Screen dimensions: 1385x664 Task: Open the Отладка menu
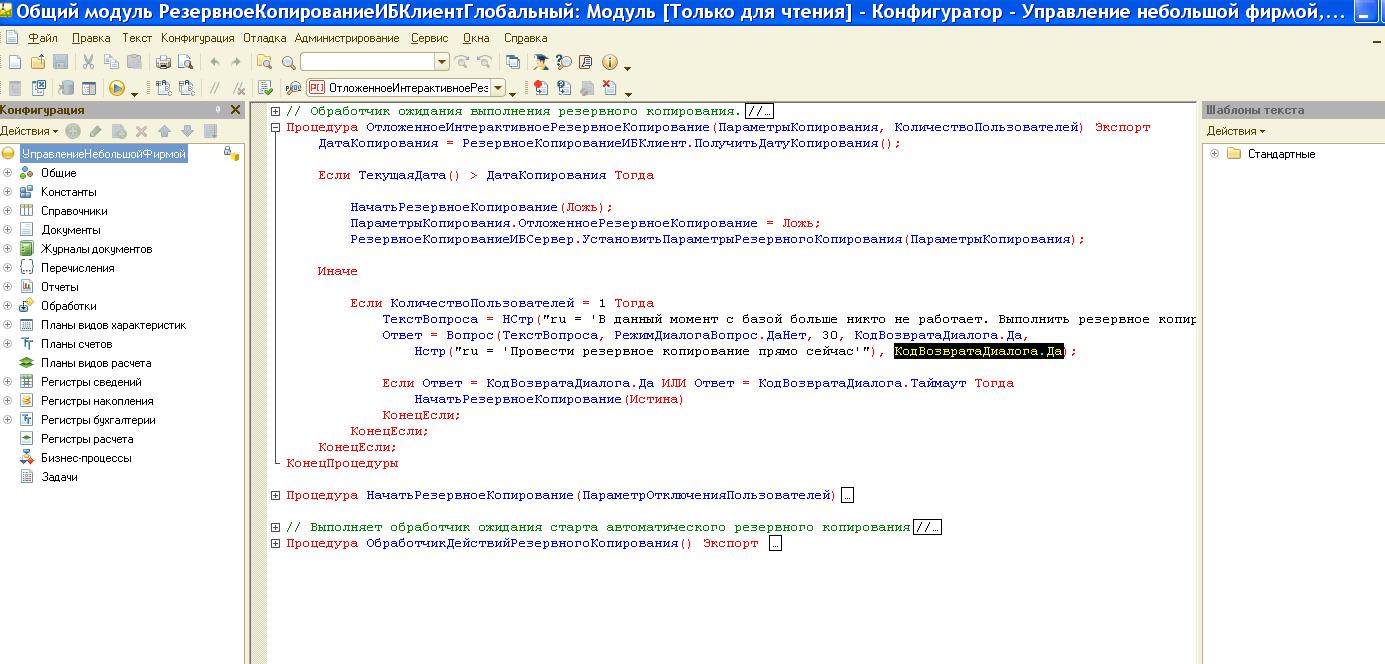265,38
